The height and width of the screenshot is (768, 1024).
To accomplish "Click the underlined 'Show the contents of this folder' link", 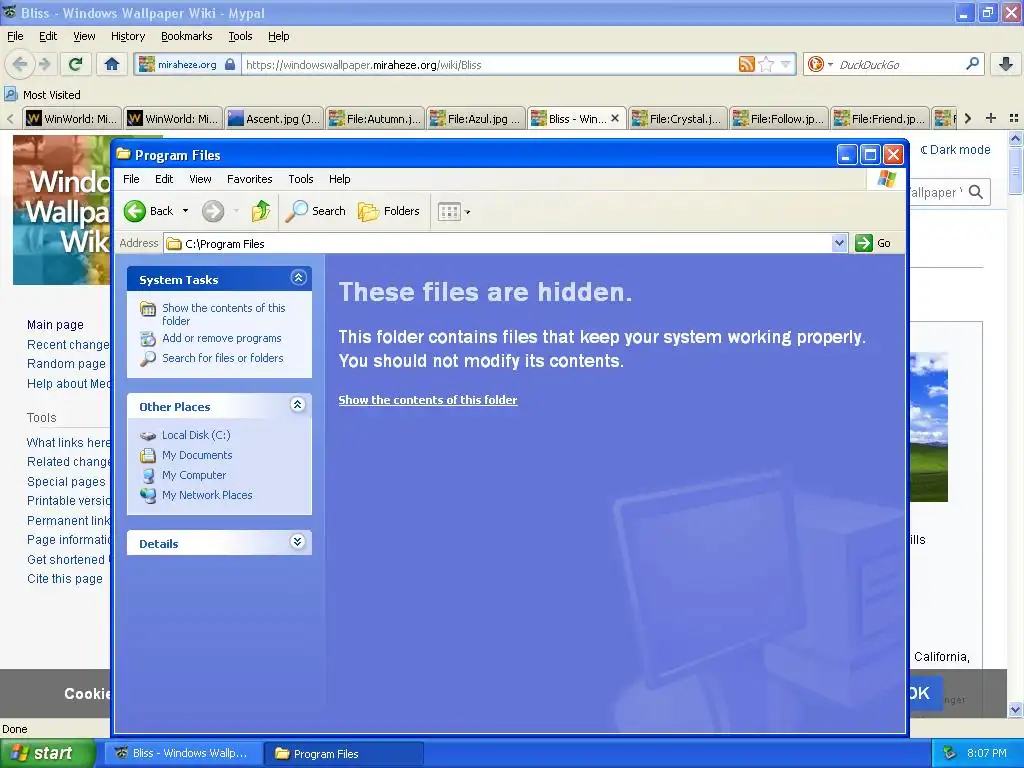I will point(428,400).
